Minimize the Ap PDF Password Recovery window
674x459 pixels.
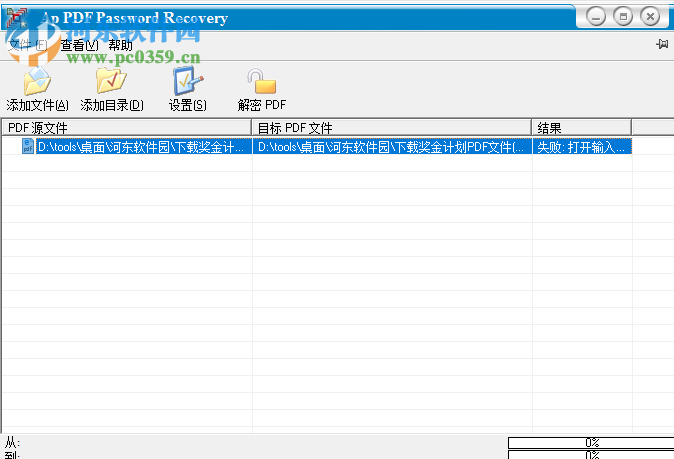596,17
